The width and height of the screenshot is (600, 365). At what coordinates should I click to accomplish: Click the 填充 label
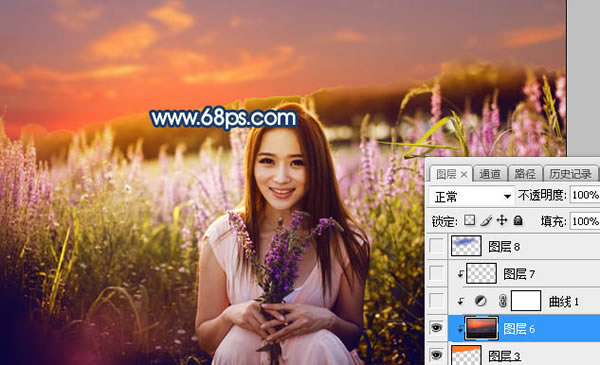pos(553,222)
